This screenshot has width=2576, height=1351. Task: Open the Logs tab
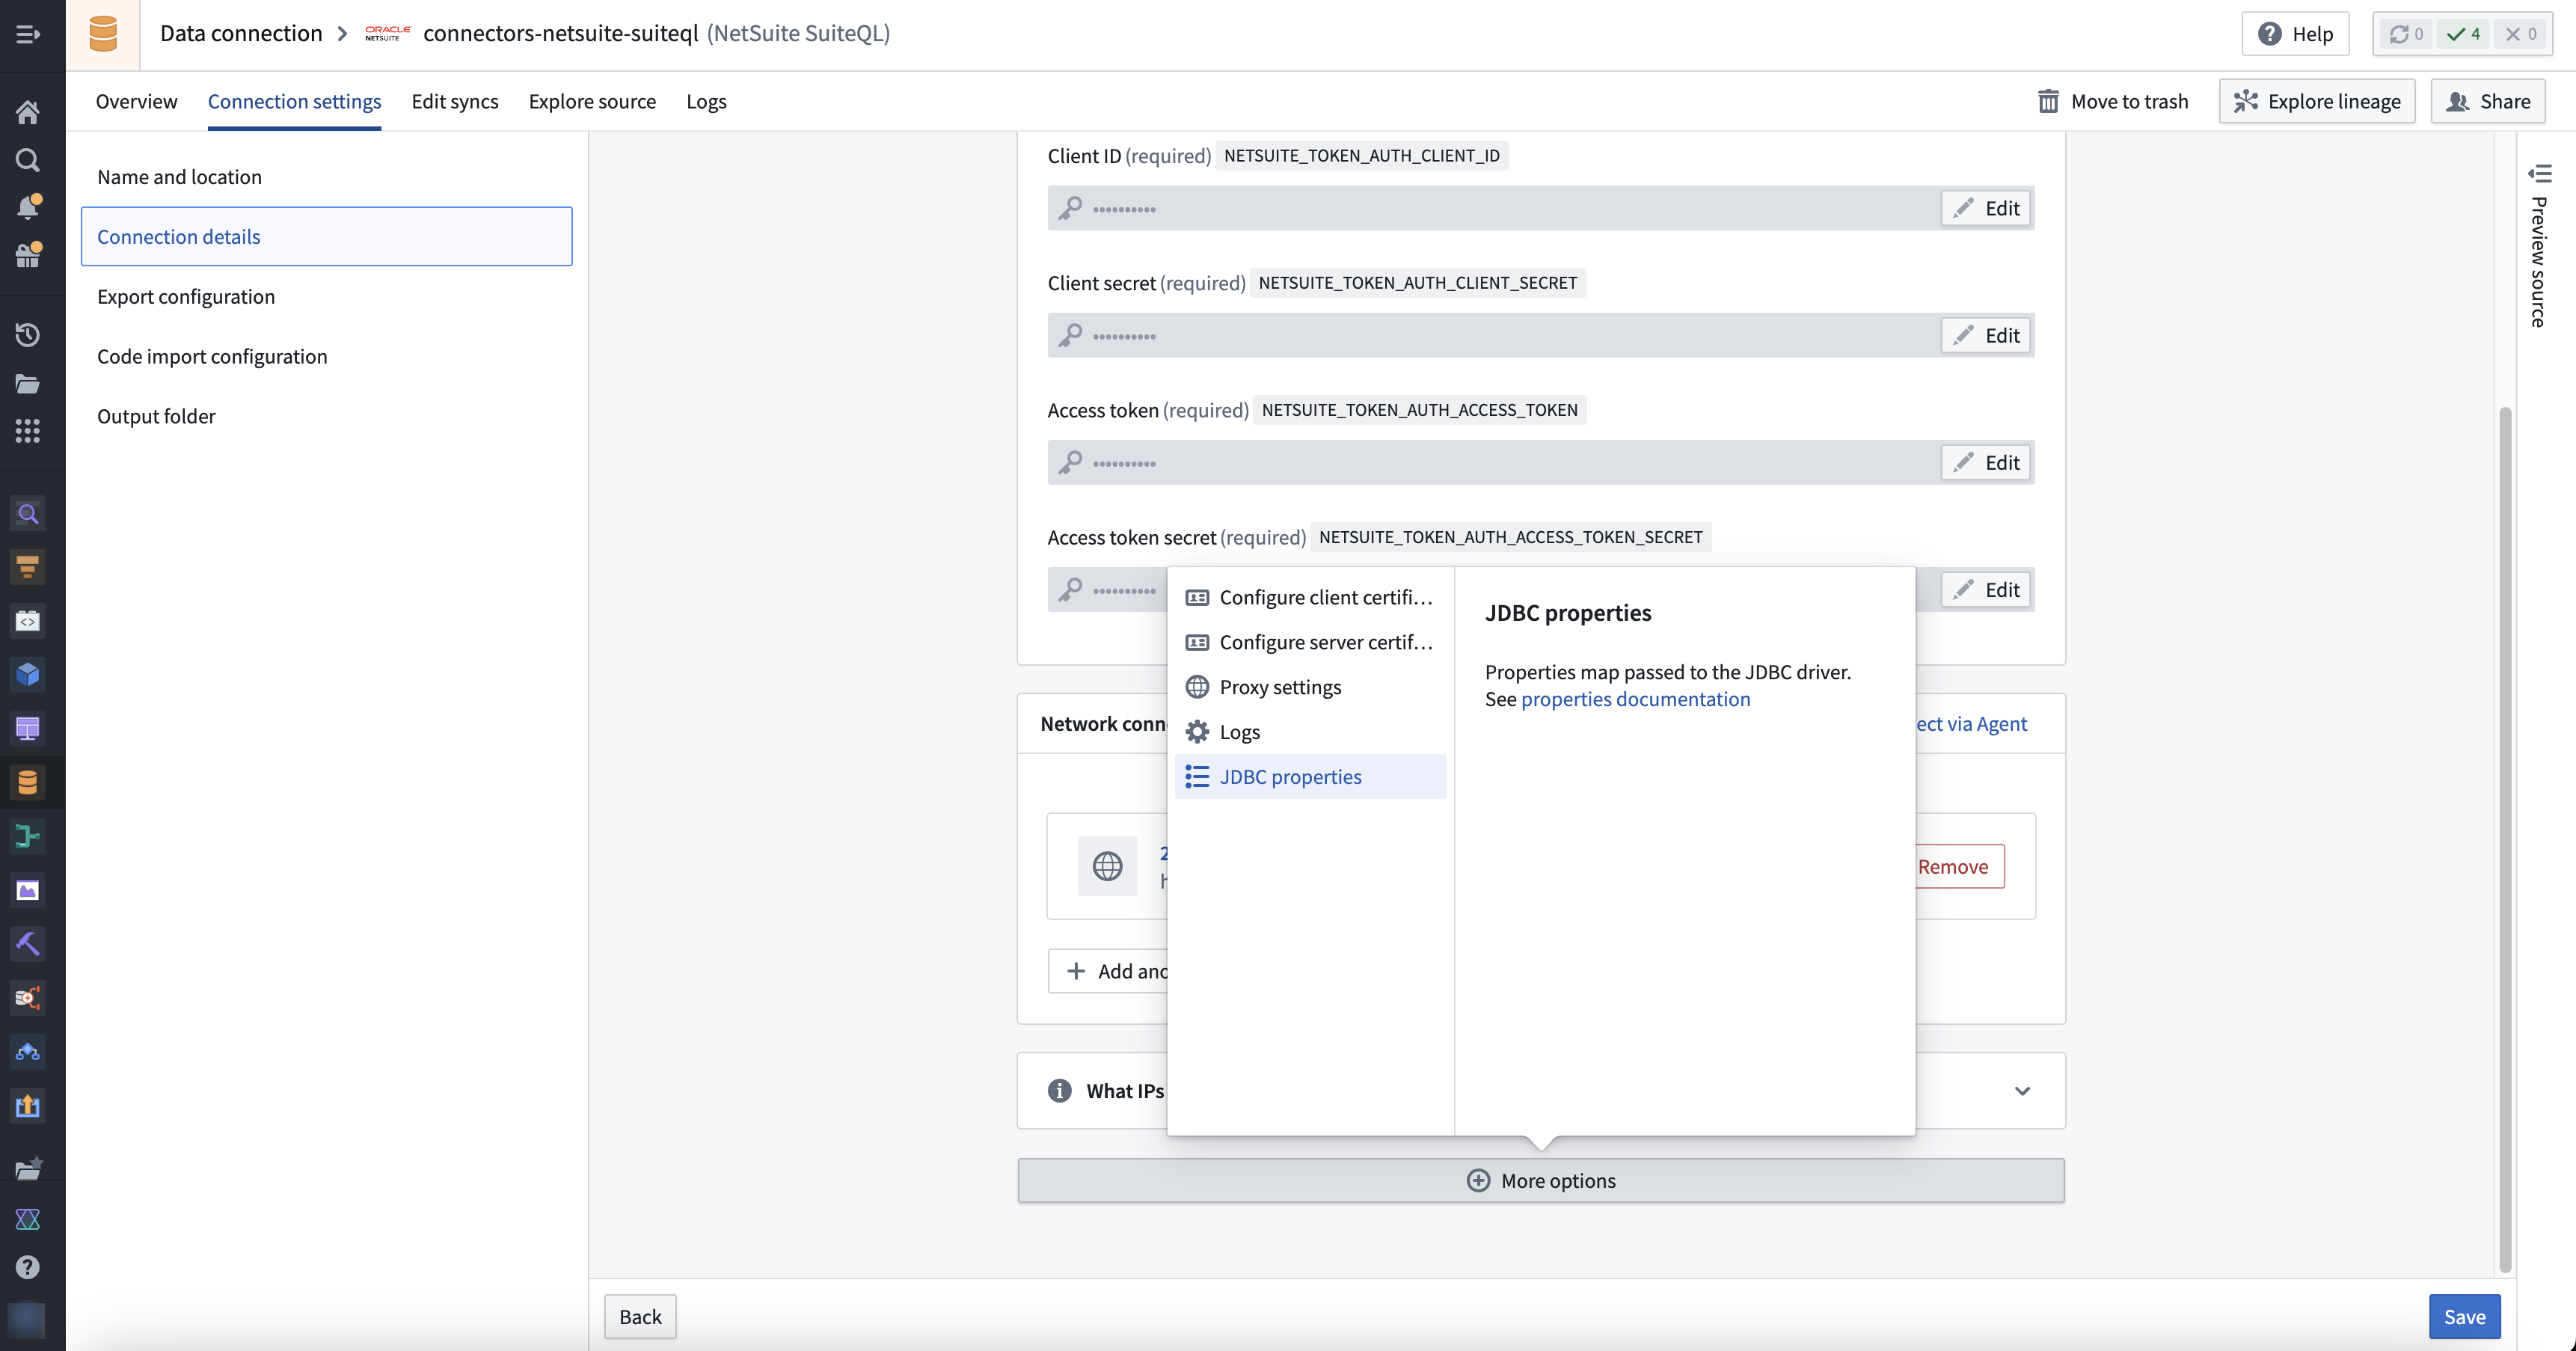pyautogui.click(x=706, y=101)
